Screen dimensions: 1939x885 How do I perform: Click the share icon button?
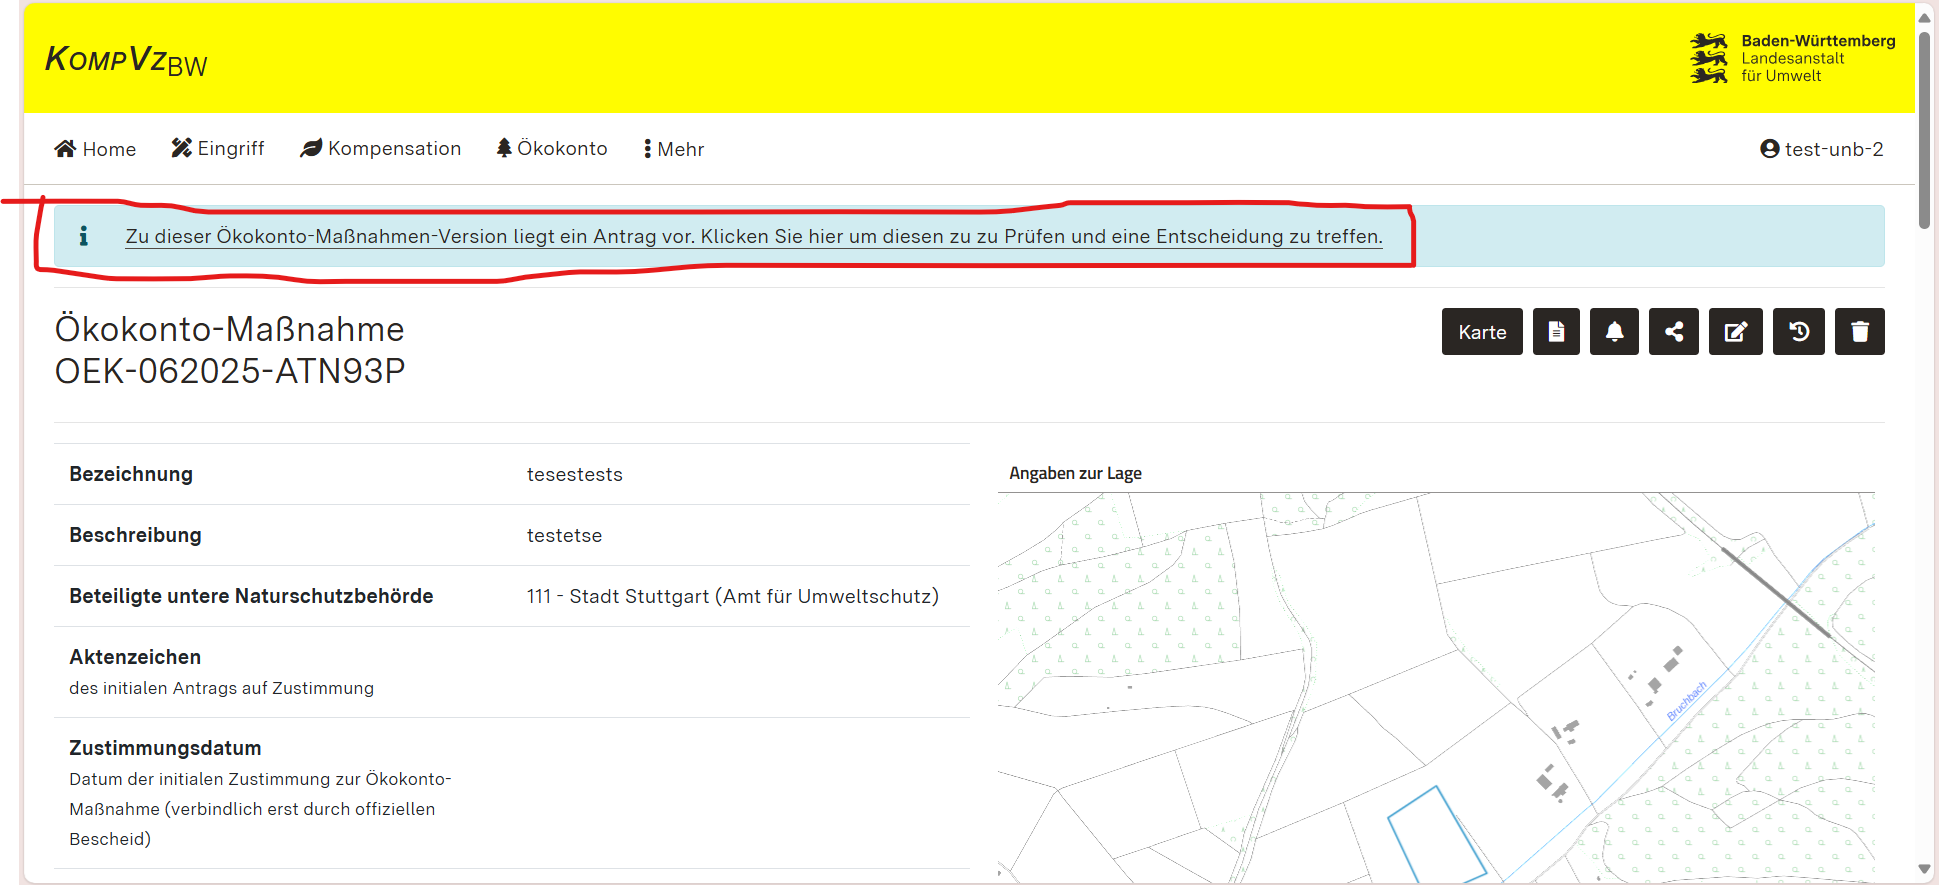(x=1673, y=332)
